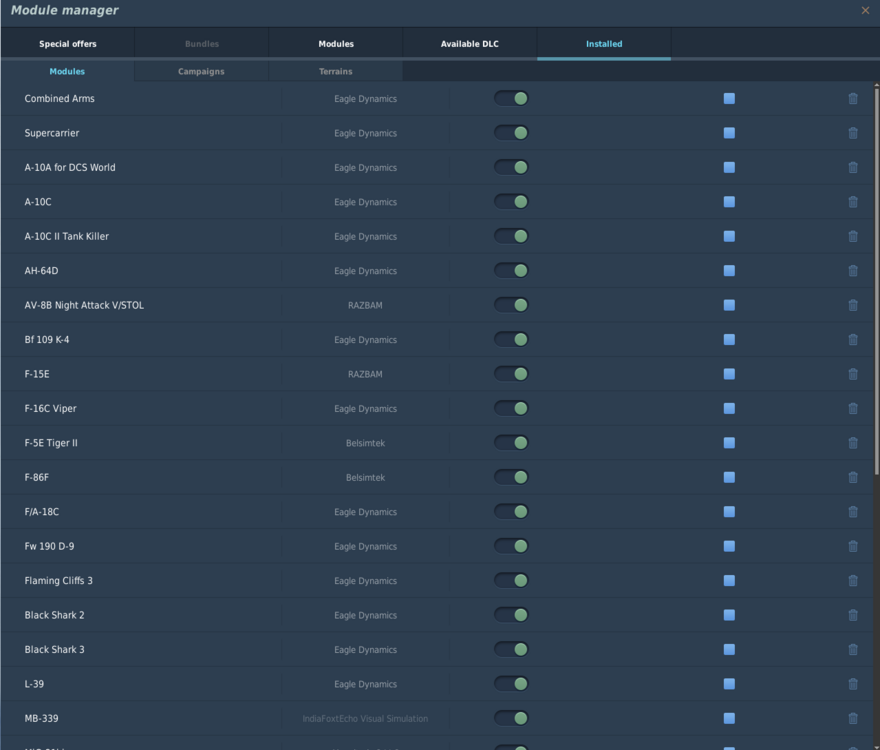
Task: Toggle the Black Shark 3 switch
Action: (x=511, y=650)
